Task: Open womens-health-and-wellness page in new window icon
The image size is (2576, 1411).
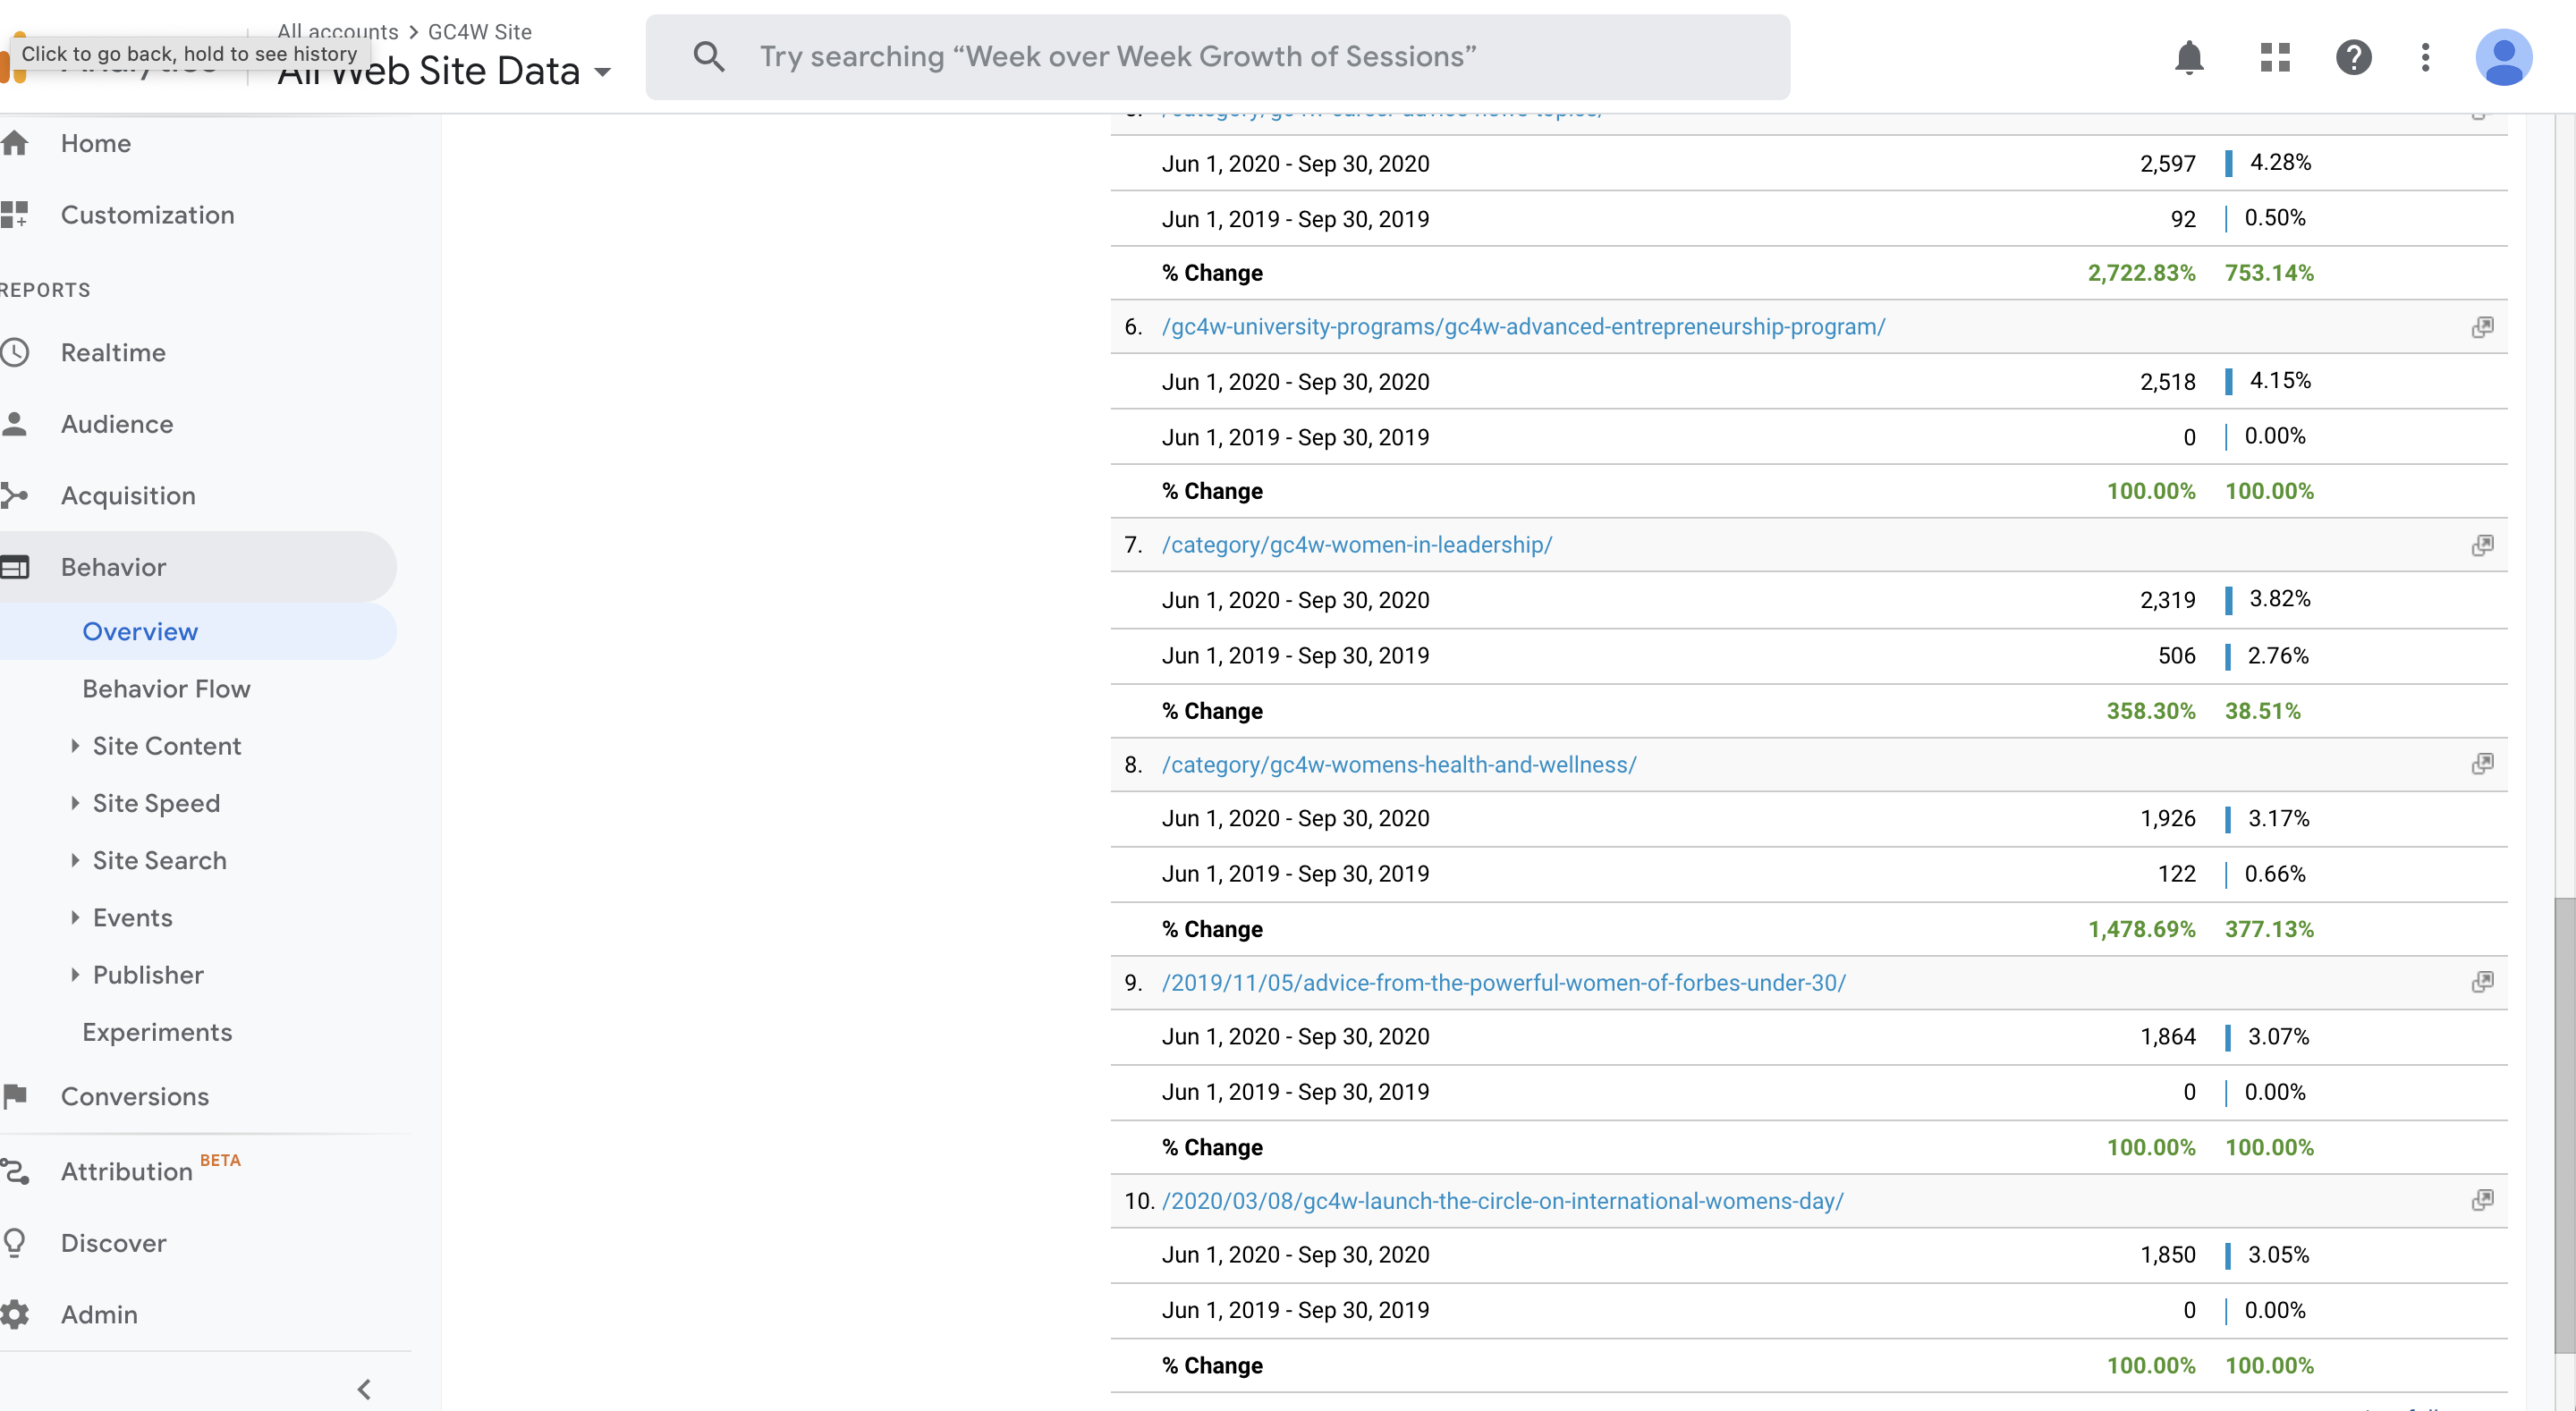Action: click(x=2482, y=764)
